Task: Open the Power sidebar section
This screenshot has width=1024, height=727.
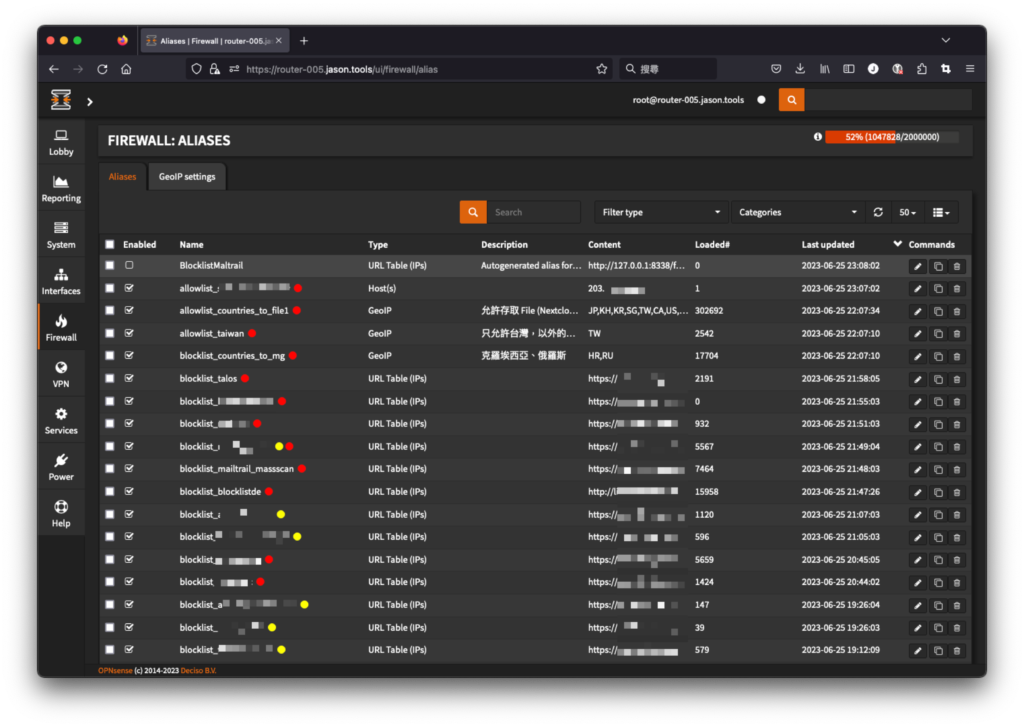Action: 61,467
